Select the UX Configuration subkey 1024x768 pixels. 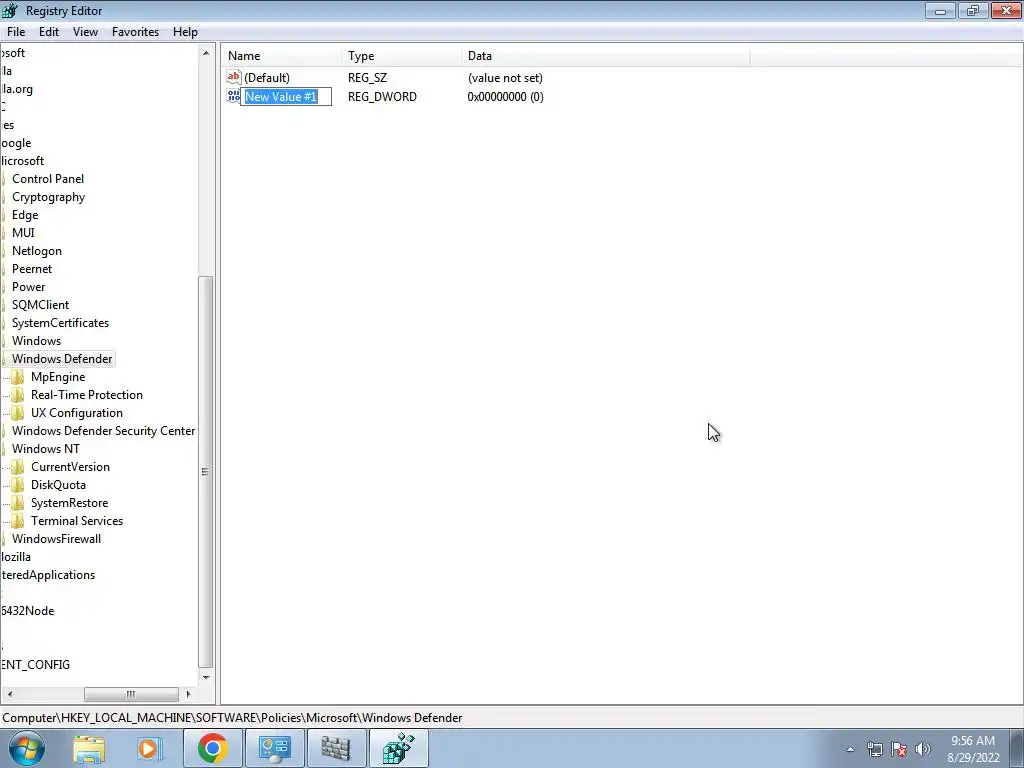(76, 413)
